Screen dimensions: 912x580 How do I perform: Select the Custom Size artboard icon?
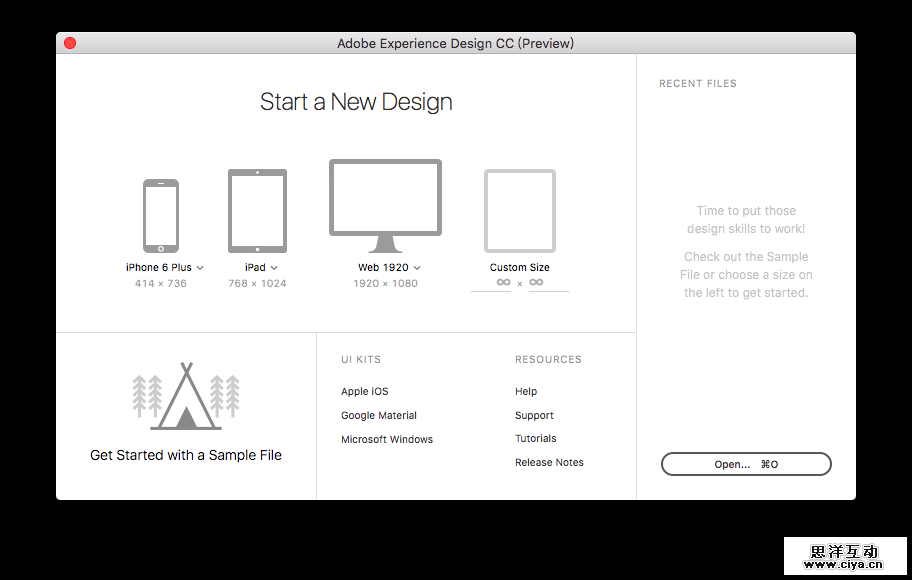[x=519, y=211]
